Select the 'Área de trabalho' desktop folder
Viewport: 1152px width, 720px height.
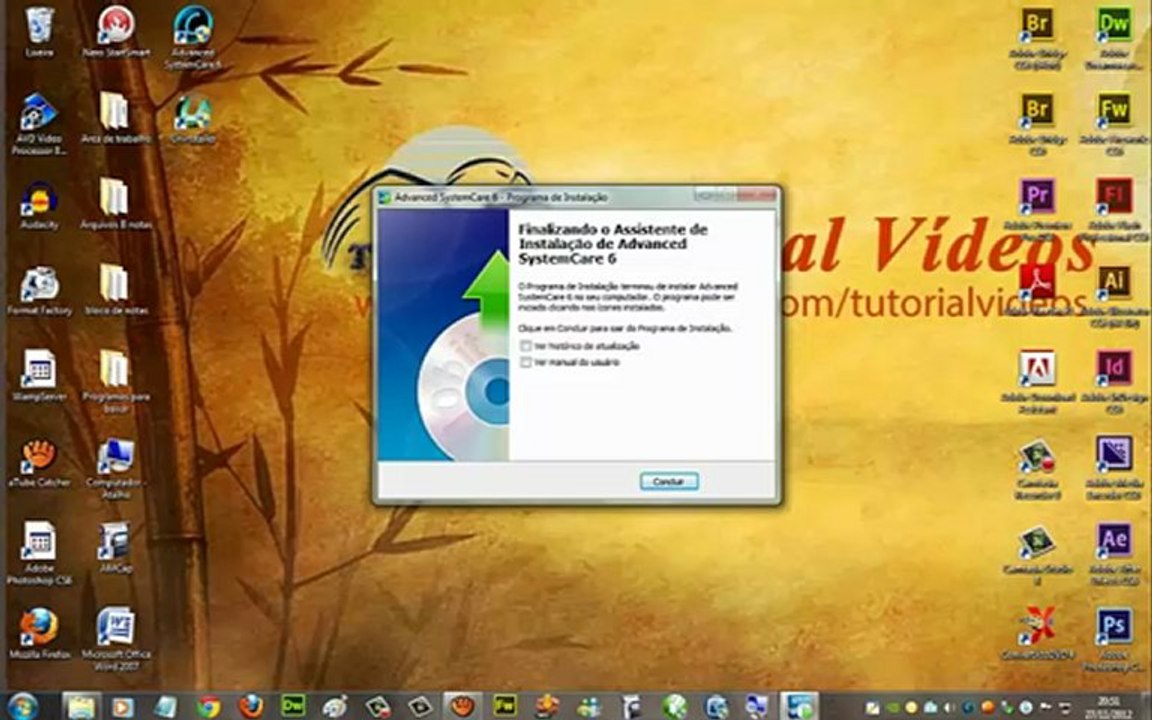(115, 118)
